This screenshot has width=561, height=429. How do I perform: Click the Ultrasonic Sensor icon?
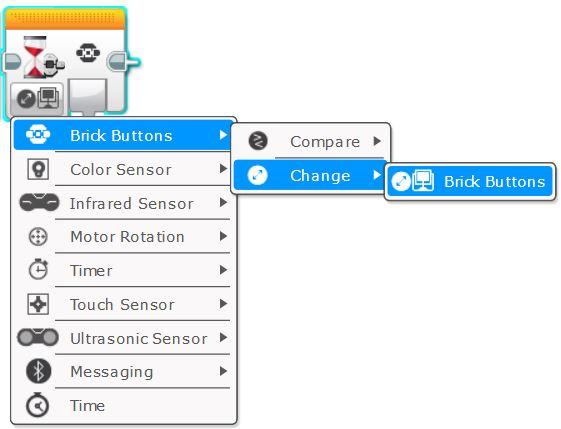[x=38, y=337]
